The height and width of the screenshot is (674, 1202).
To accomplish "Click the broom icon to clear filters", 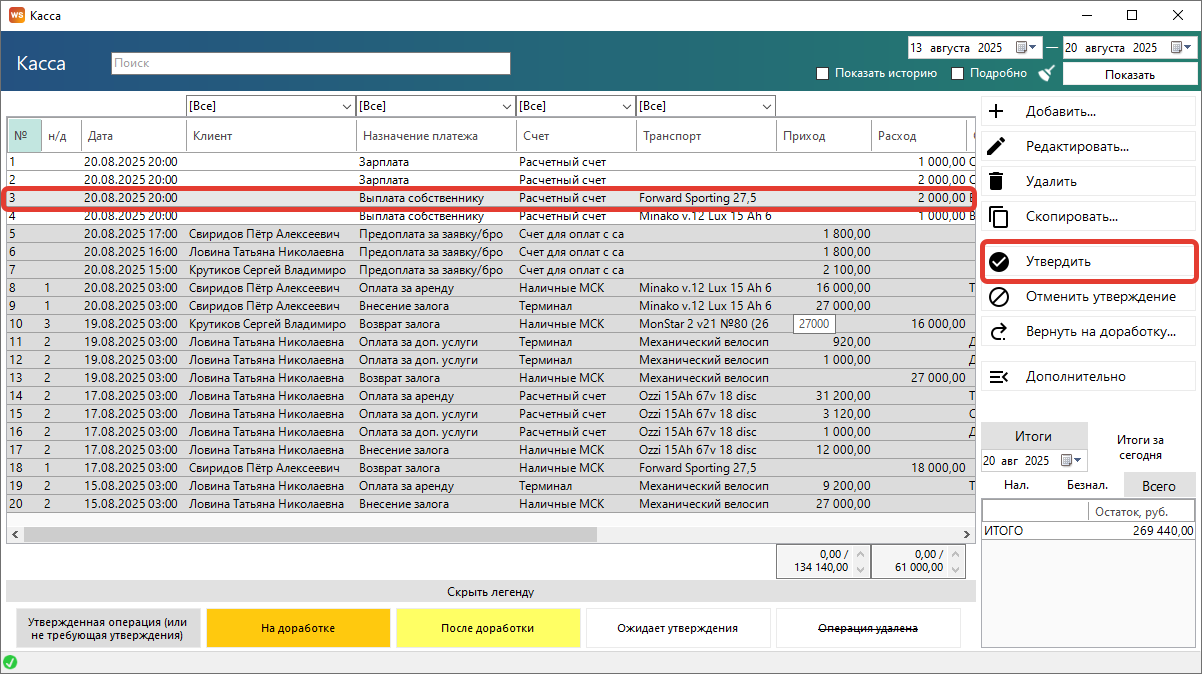I will point(1047,73).
